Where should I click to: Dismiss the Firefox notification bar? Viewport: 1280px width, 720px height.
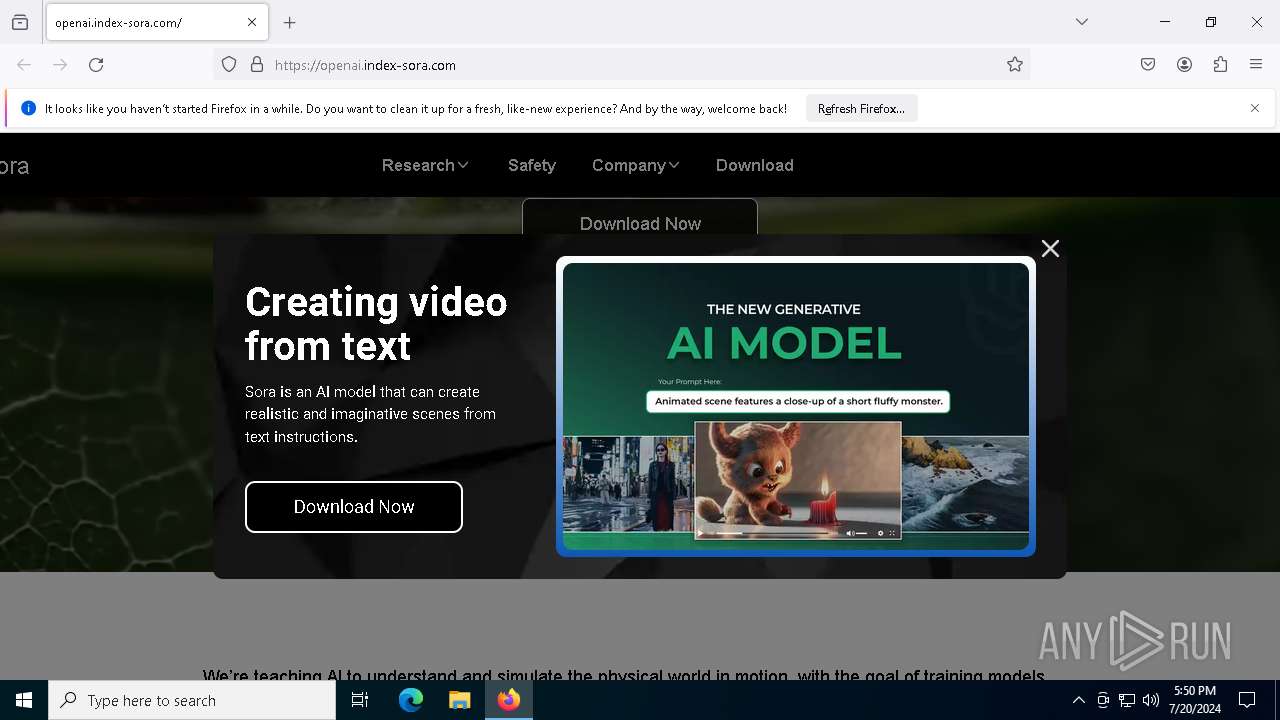click(1255, 108)
